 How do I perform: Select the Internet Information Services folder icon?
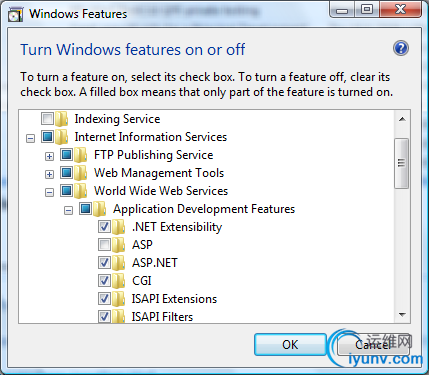pyautogui.click(x=62, y=137)
